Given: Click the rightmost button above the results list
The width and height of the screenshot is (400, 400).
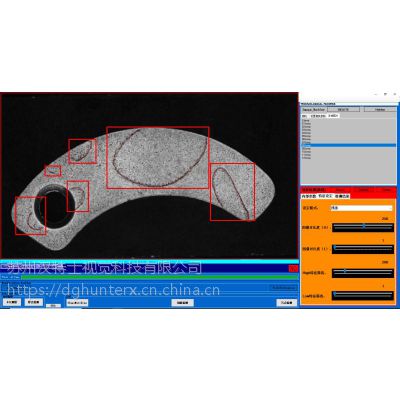Looking at the screenshot, I should pyautogui.click(x=380, y=109).
